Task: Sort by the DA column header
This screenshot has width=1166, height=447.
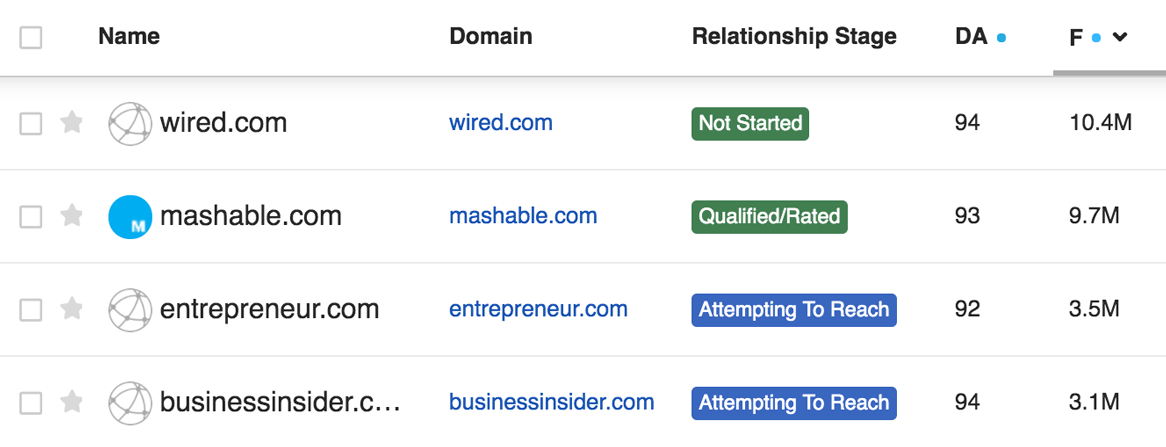Action: pyautogui.click(x=971, y=37)
